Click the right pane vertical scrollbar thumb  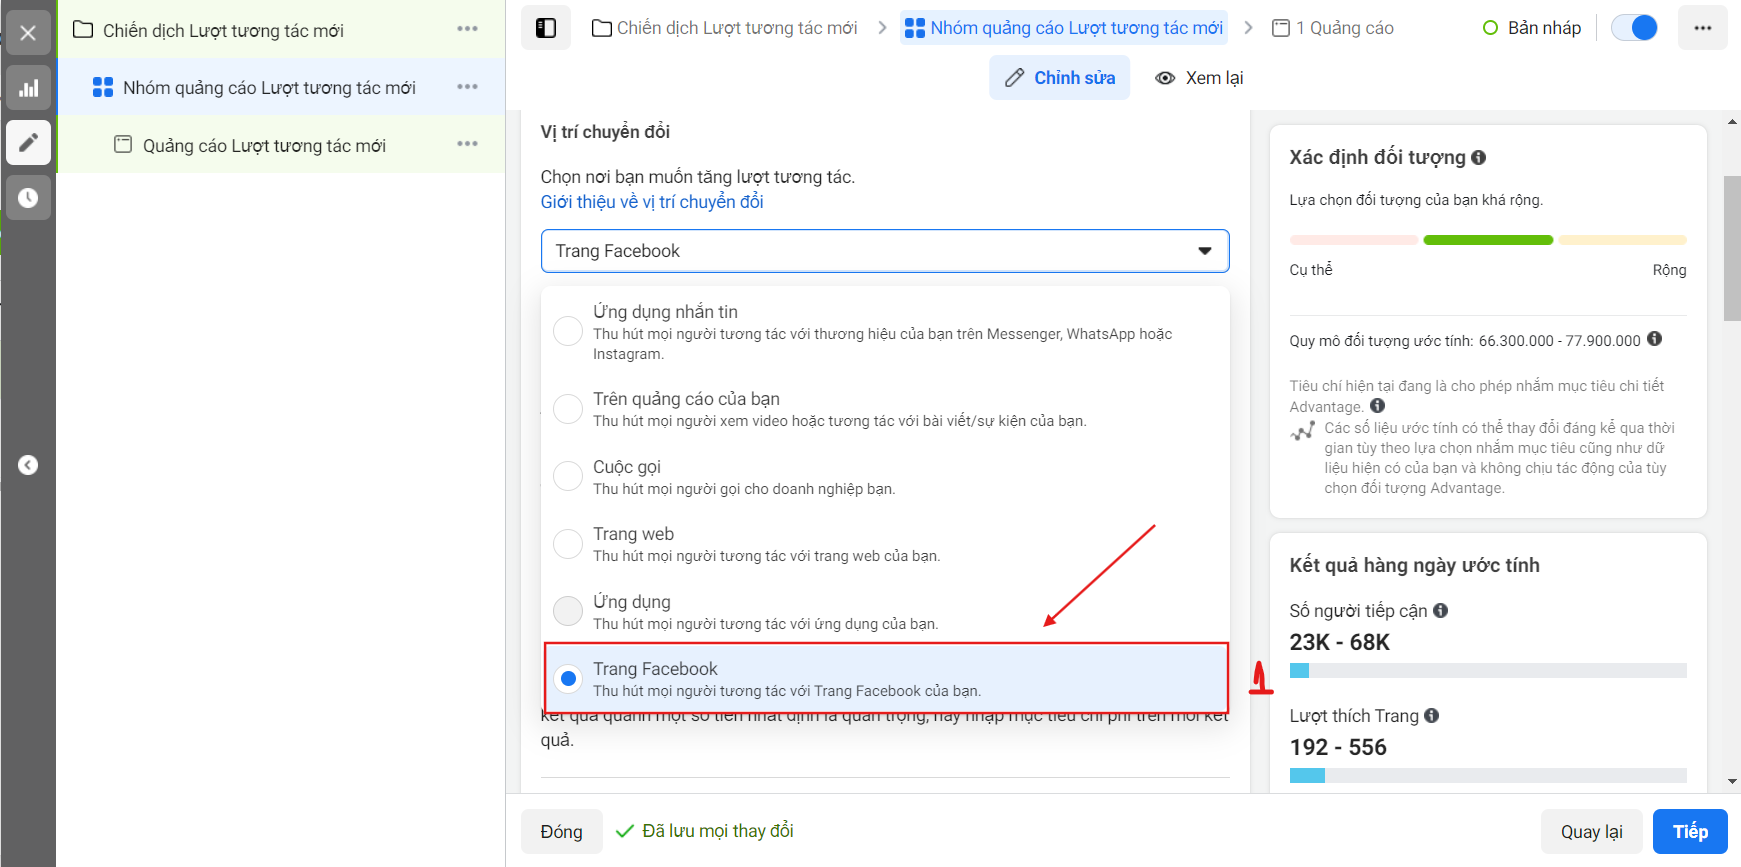pos(1732,248)
